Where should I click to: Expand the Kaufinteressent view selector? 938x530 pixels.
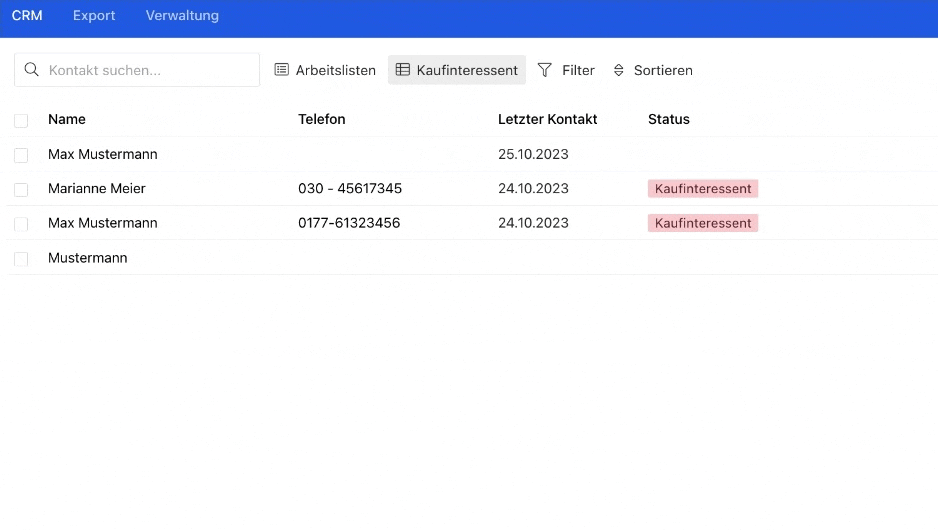pyautogui.click(x=456, y=70)
